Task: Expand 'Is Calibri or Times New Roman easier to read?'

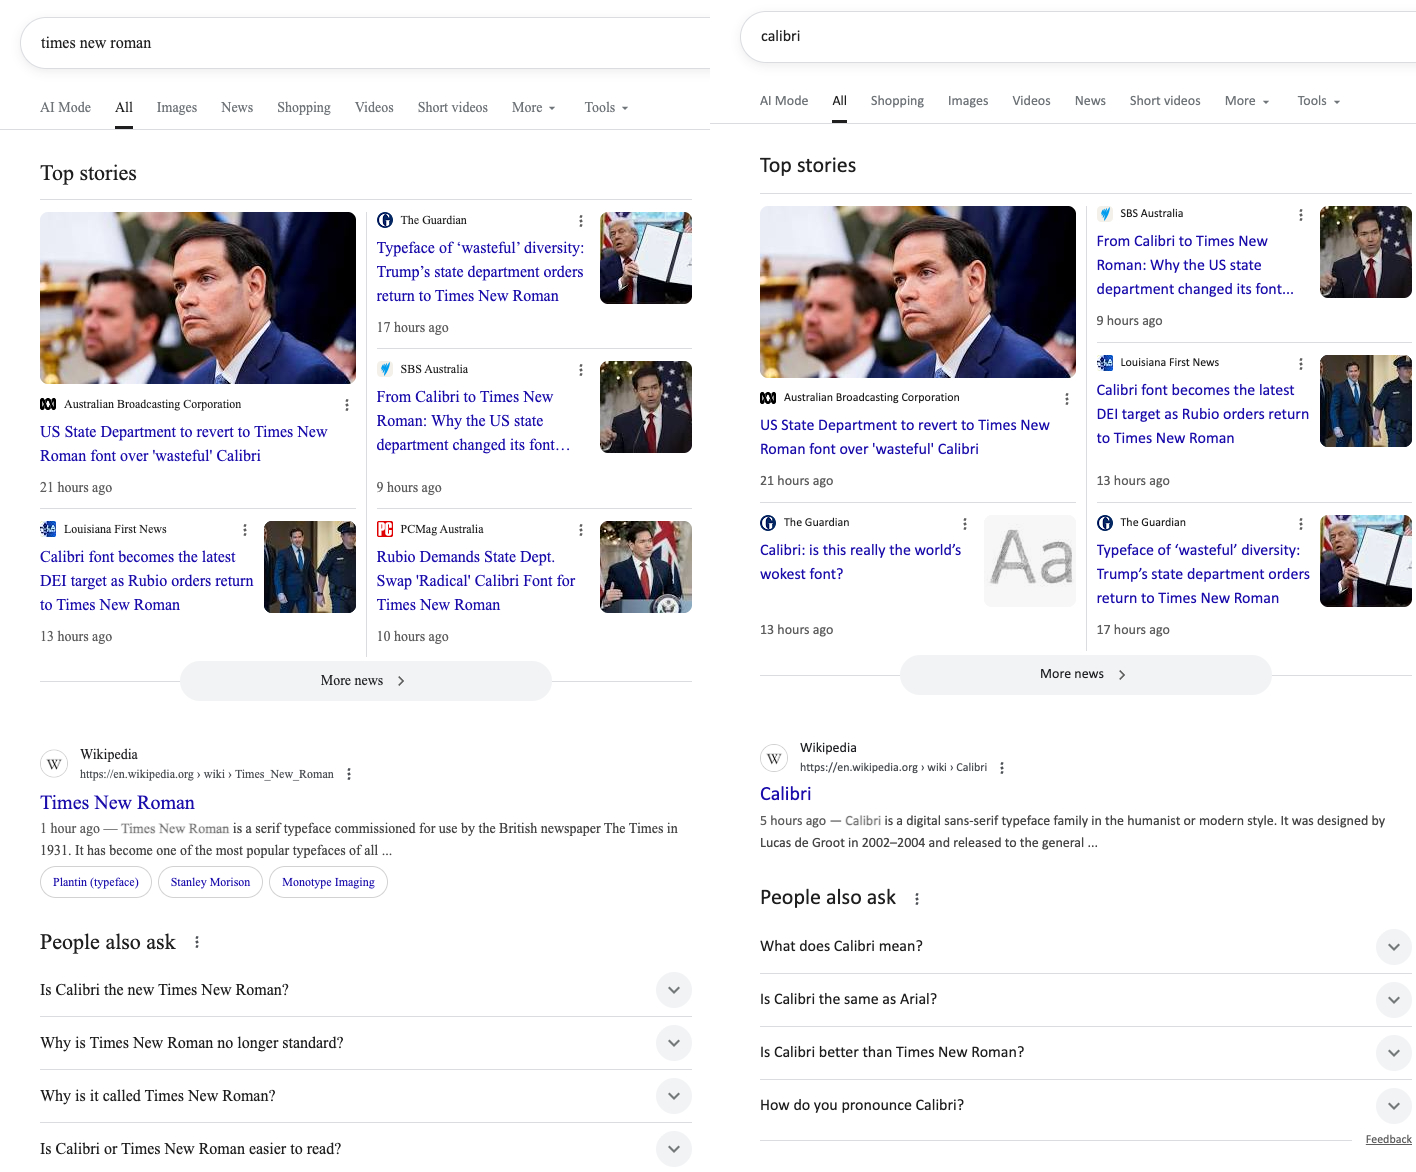Action: 366,1149
